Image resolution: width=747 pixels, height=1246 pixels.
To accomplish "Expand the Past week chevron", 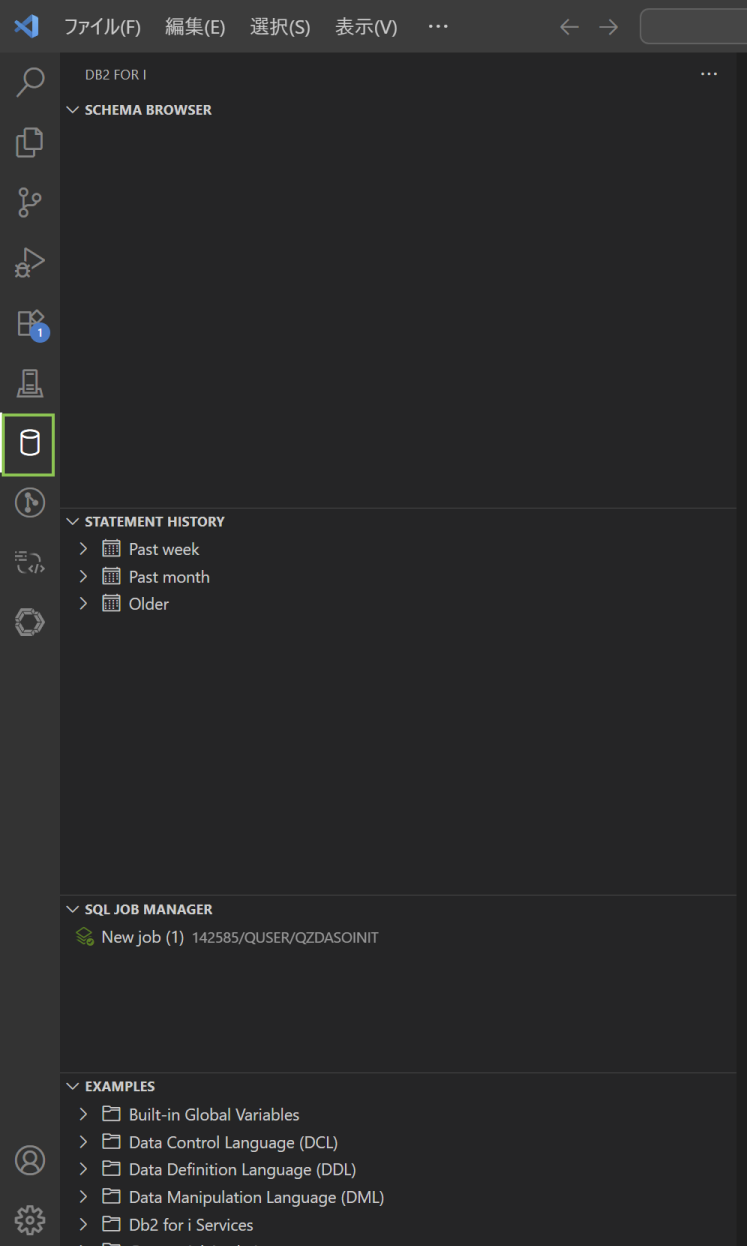I will point(84,549).
